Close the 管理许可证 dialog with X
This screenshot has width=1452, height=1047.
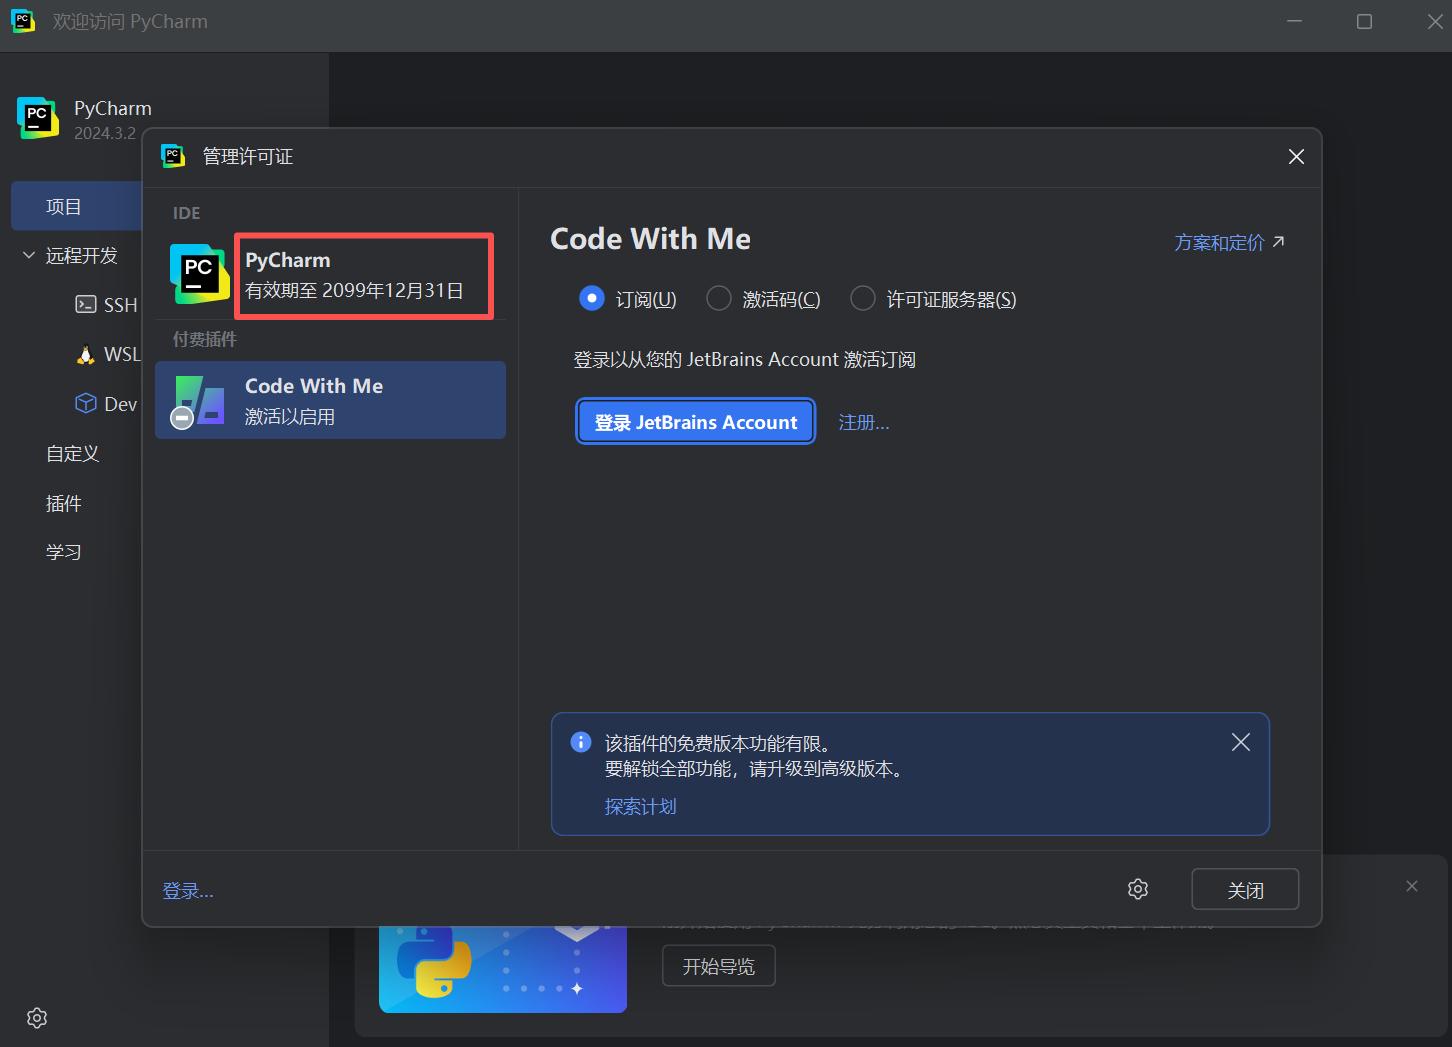click(1297, 157)
